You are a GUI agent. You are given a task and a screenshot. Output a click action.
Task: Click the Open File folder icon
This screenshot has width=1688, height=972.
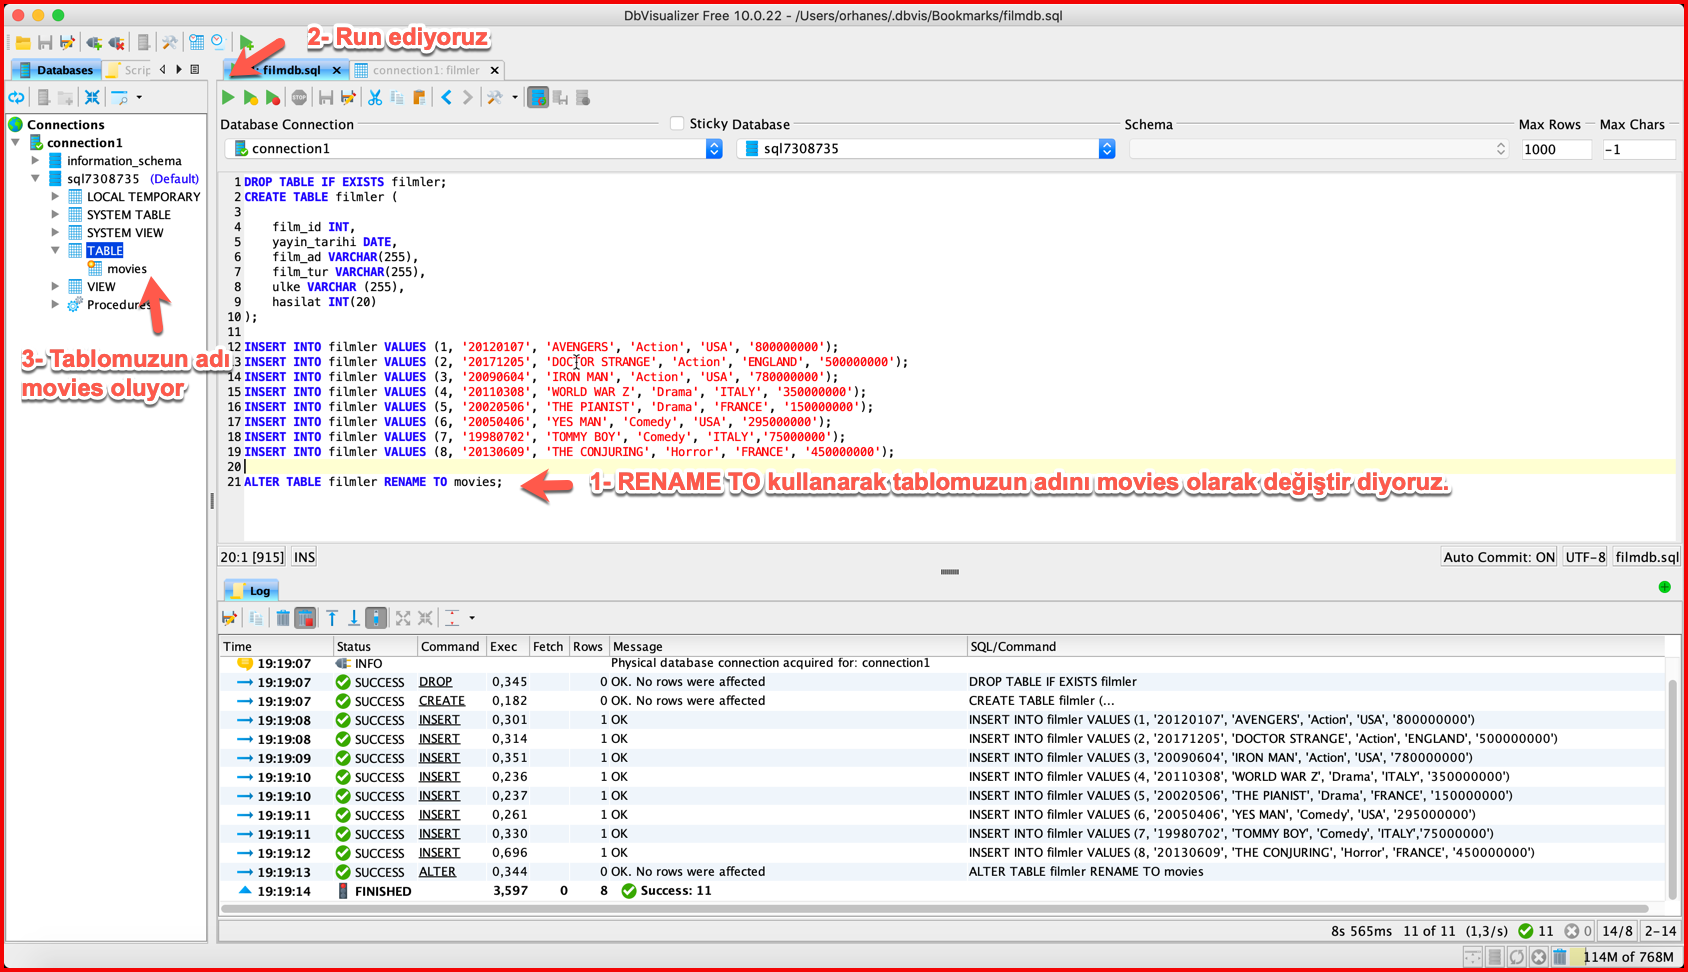pos(23,43)
